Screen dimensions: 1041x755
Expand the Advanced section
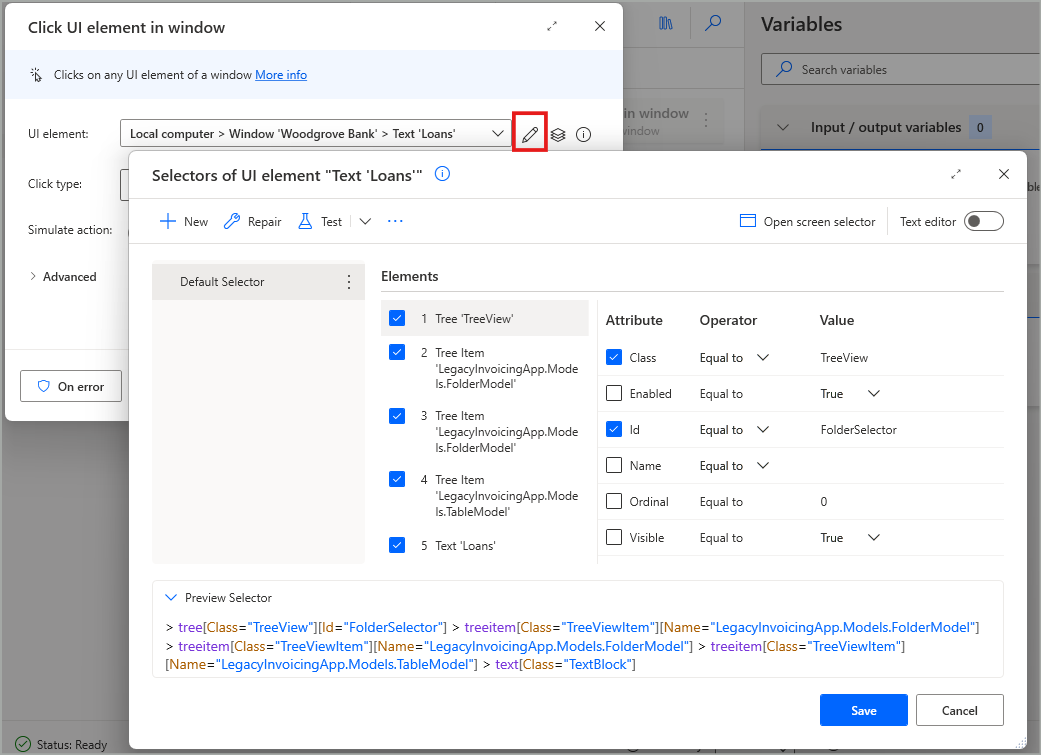(x=64, y=276)
